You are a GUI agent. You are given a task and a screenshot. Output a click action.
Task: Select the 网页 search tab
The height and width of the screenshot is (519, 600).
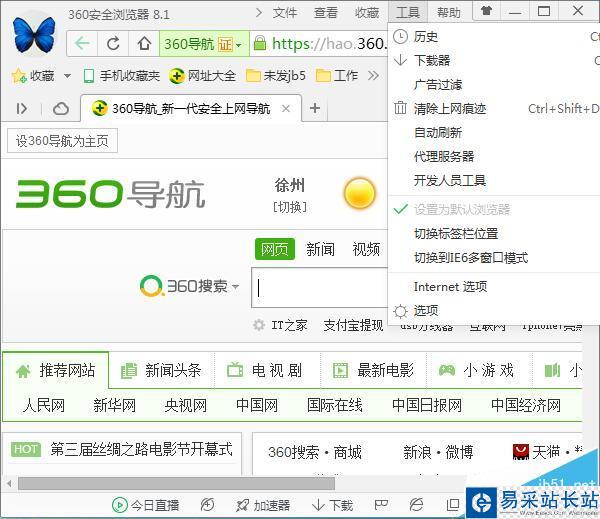275,249
